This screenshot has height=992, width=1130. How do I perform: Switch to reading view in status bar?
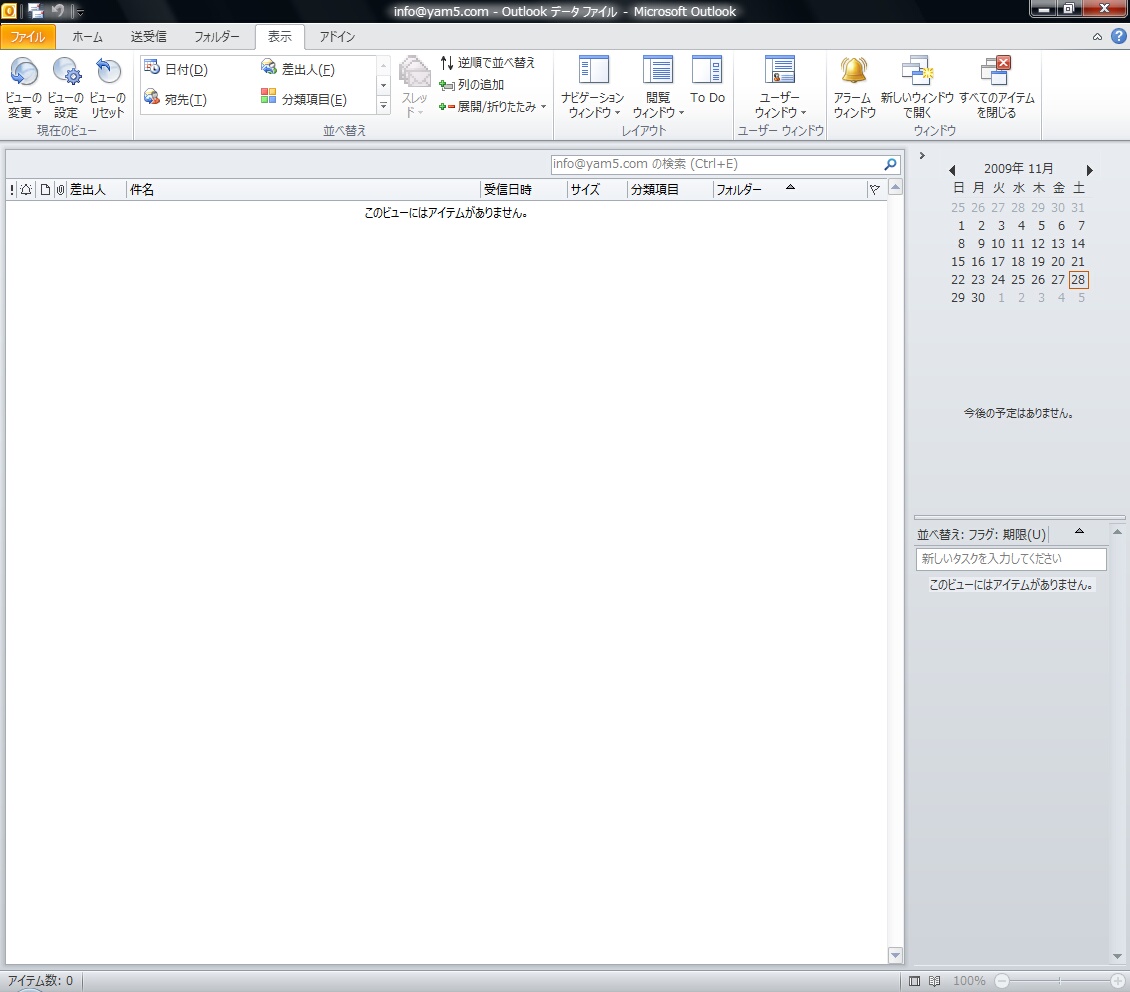(x=935, y=981)
